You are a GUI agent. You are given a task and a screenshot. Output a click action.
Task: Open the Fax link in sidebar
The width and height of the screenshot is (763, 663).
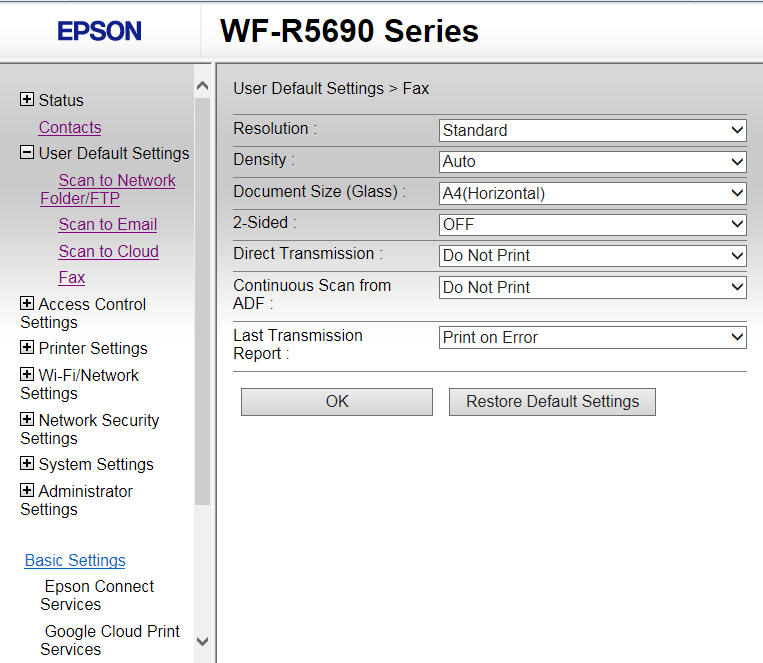[x=72, y=277]
